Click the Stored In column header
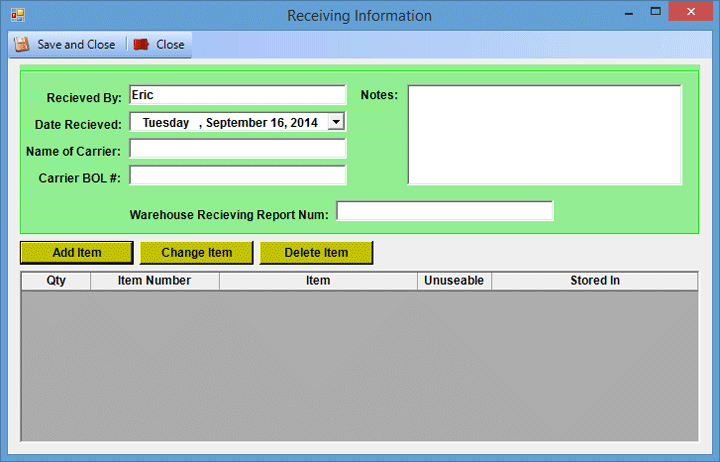Screen dimensions: 720x462 pos(595,281)
